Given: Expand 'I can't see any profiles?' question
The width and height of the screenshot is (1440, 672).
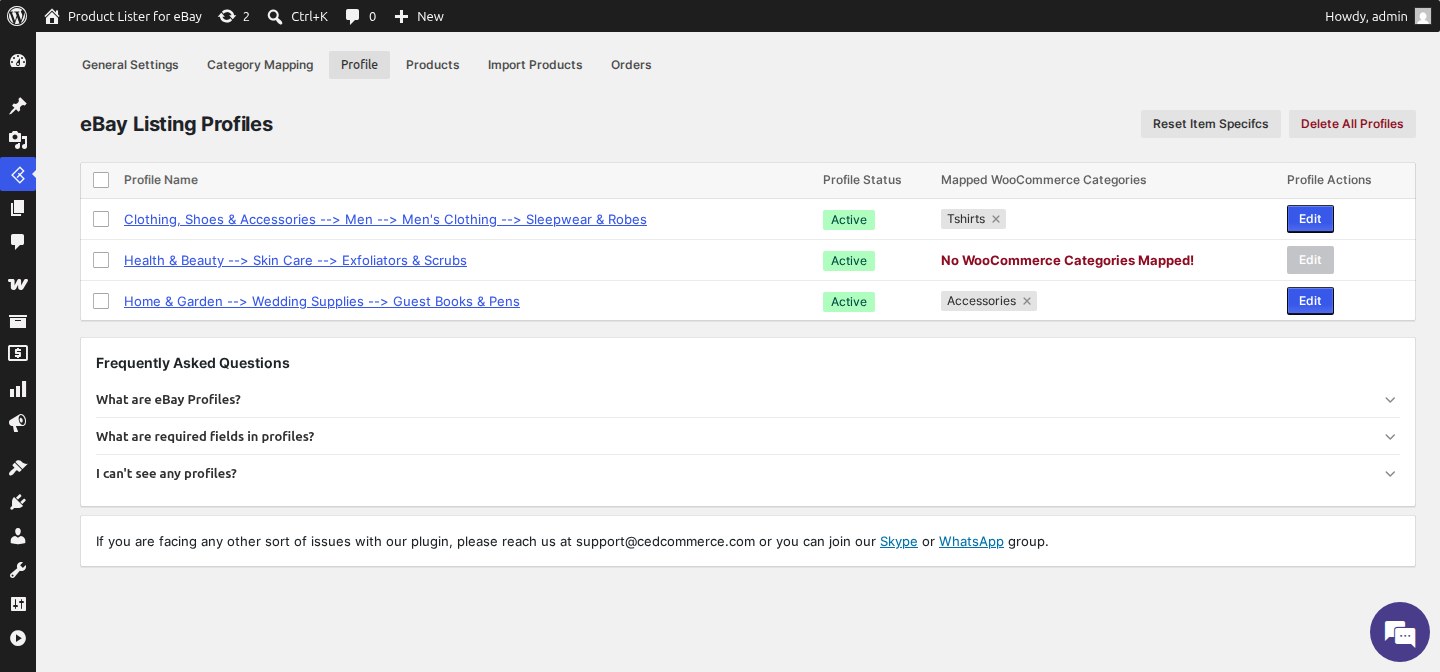Looking at the screenshot, I should pos(748,473).
